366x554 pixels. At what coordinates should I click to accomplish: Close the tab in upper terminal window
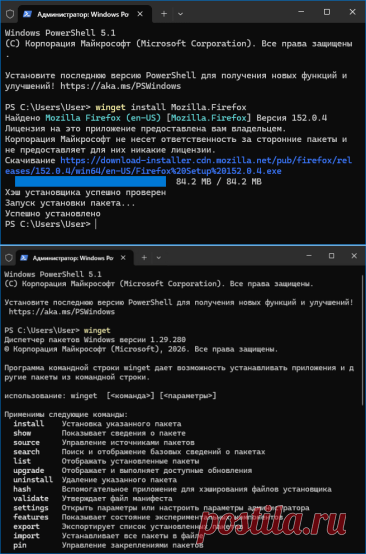point(140,14)
